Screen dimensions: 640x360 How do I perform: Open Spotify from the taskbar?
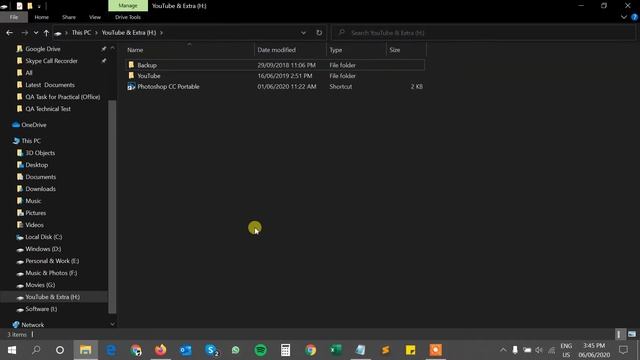point(260,350)
